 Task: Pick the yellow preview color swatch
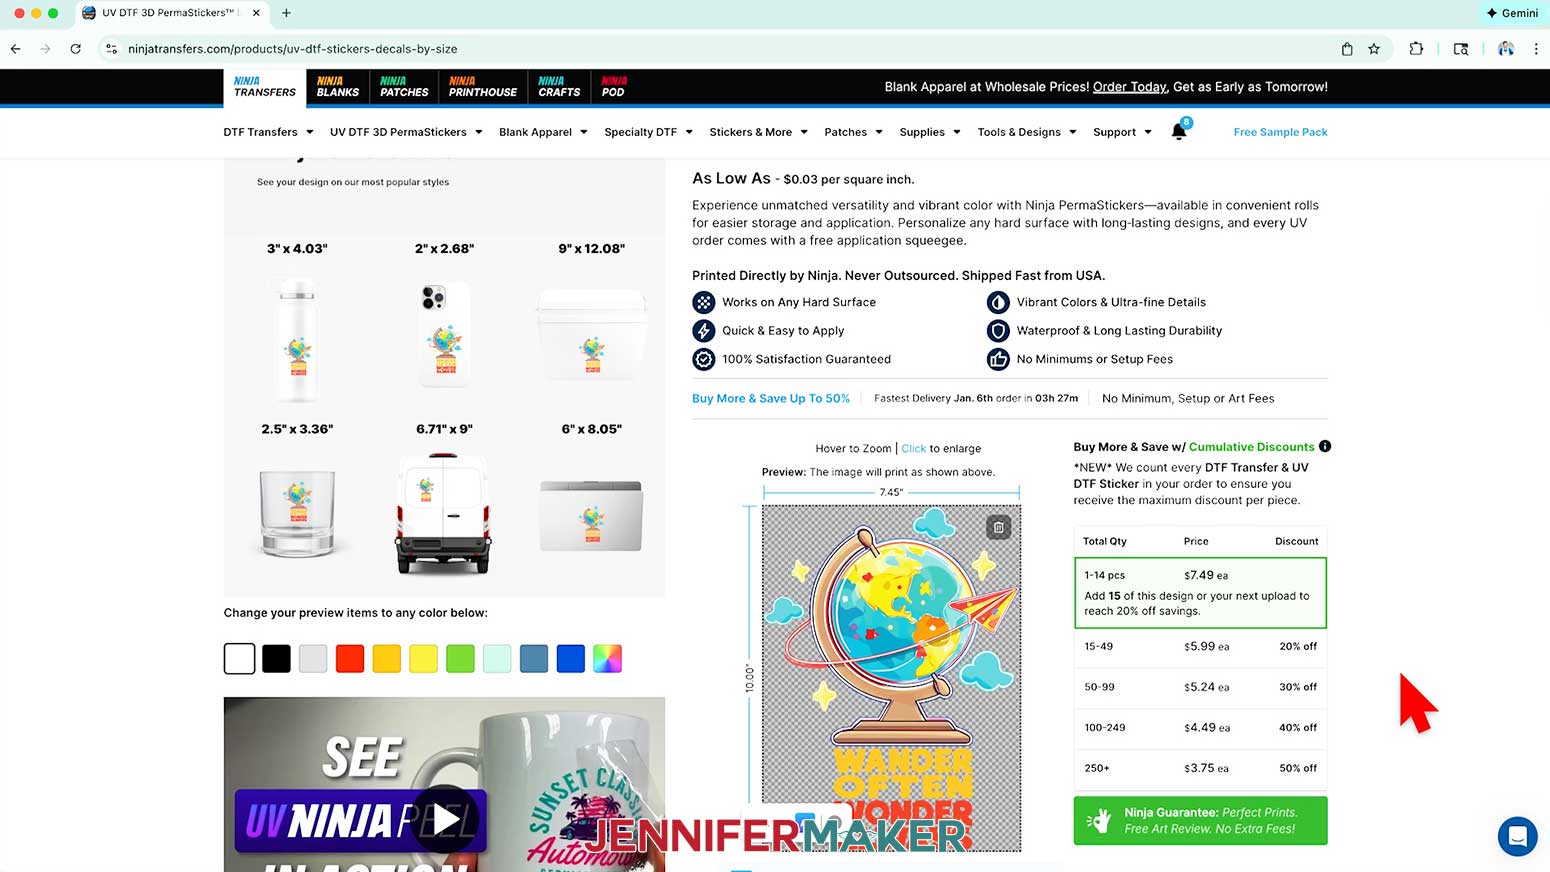point(423,658)
